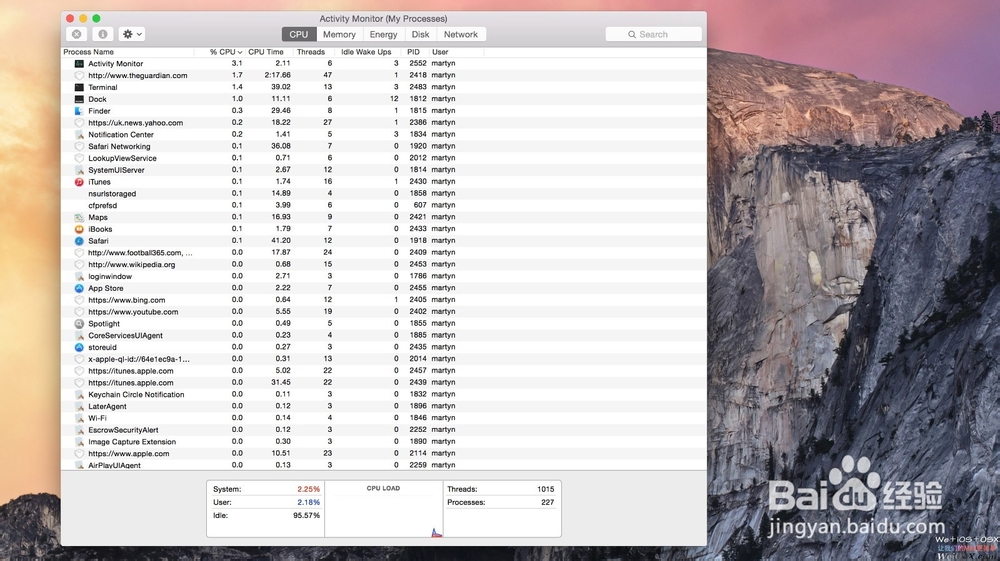Sort by User column header
This screenshot has height=561, width=1000.
pos(440,52)
